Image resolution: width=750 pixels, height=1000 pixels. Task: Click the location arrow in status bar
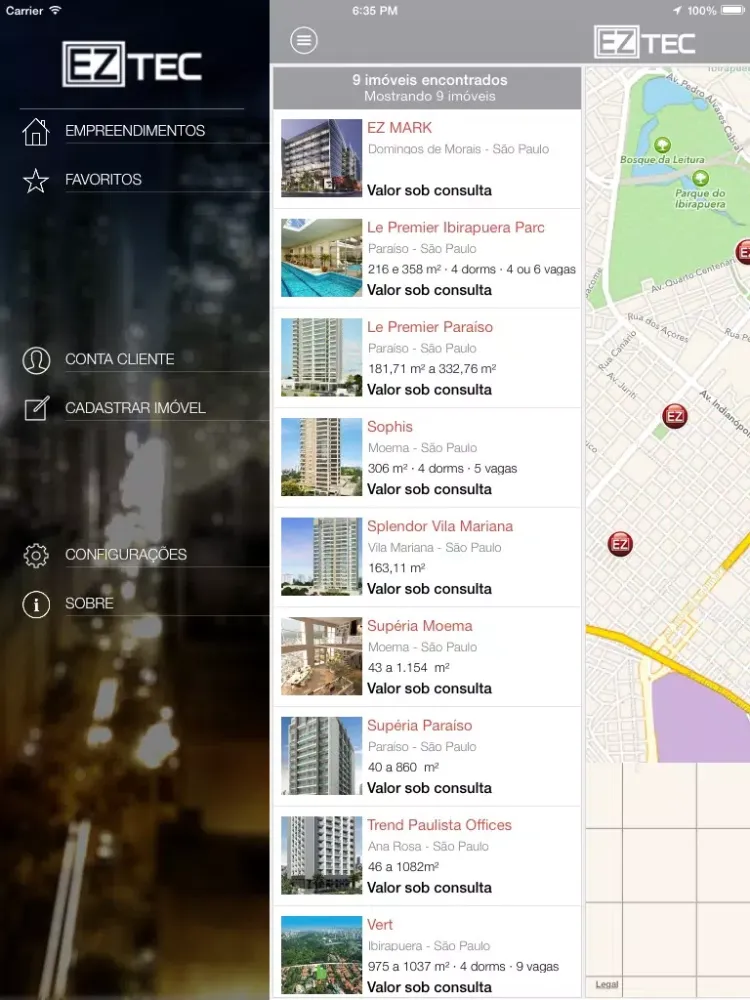tap(677, 10)
